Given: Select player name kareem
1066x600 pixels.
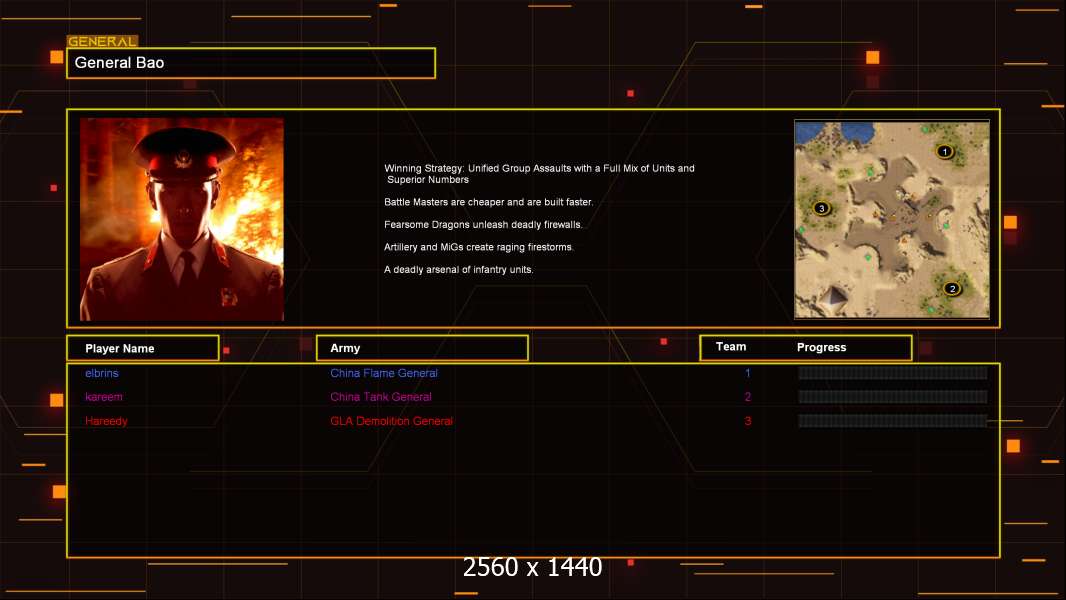Looking at the screenshot, I should 104,397.
